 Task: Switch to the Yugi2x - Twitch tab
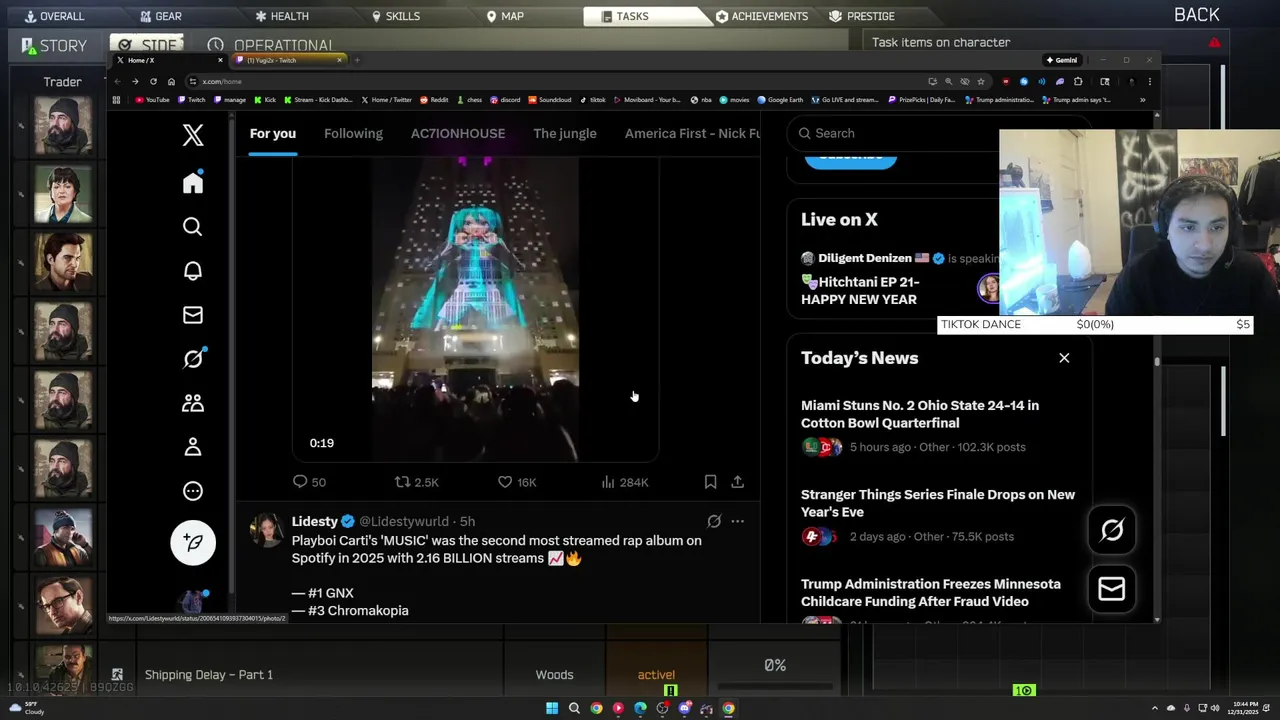pyautogui.click(x=288, y=60)
